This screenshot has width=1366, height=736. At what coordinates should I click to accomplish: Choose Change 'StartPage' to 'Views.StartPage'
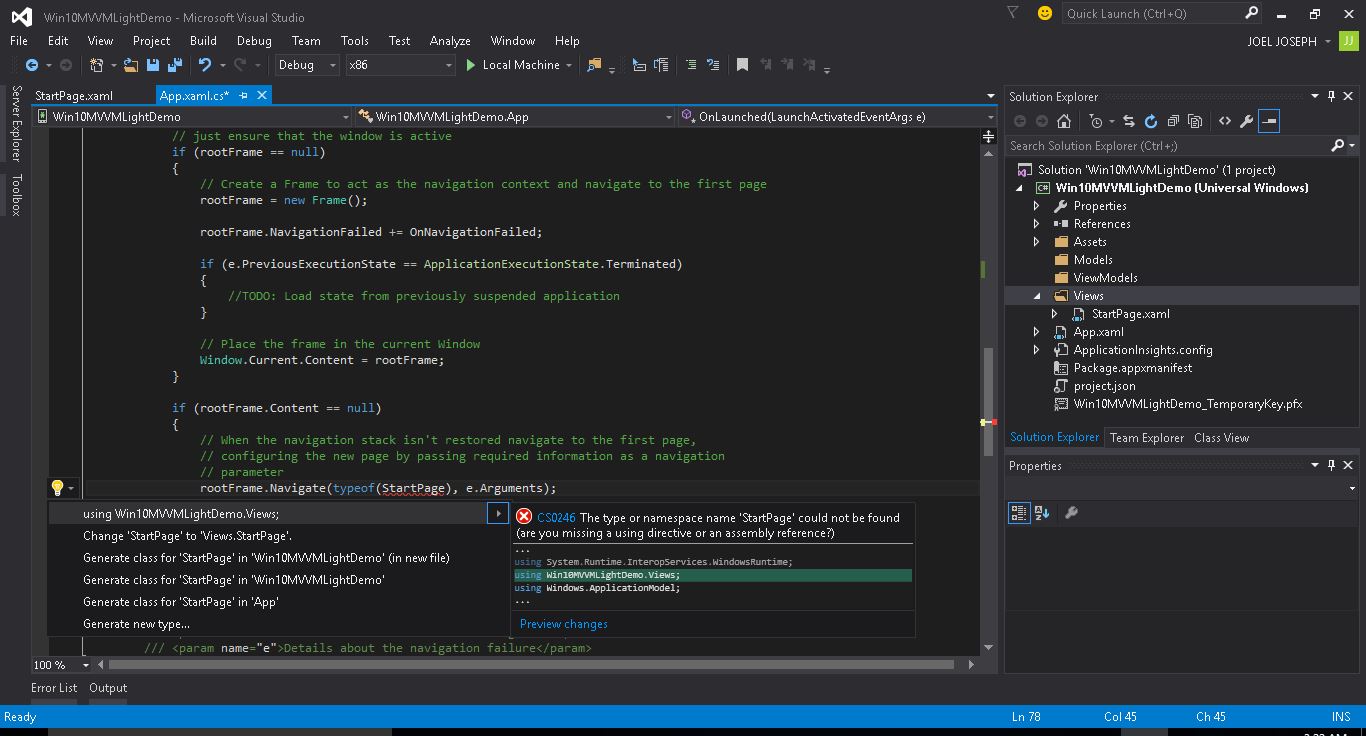[x=187, y=536]
